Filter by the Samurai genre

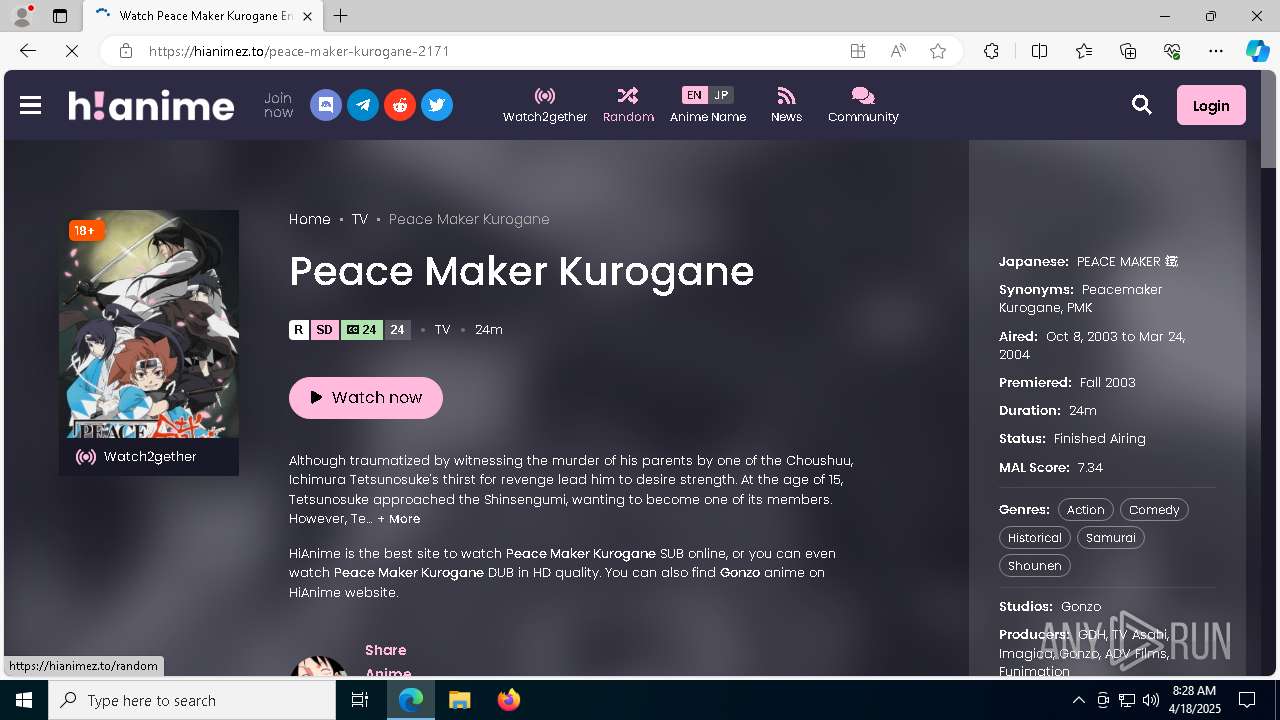pyautogui.click(x=1110, y=538)
